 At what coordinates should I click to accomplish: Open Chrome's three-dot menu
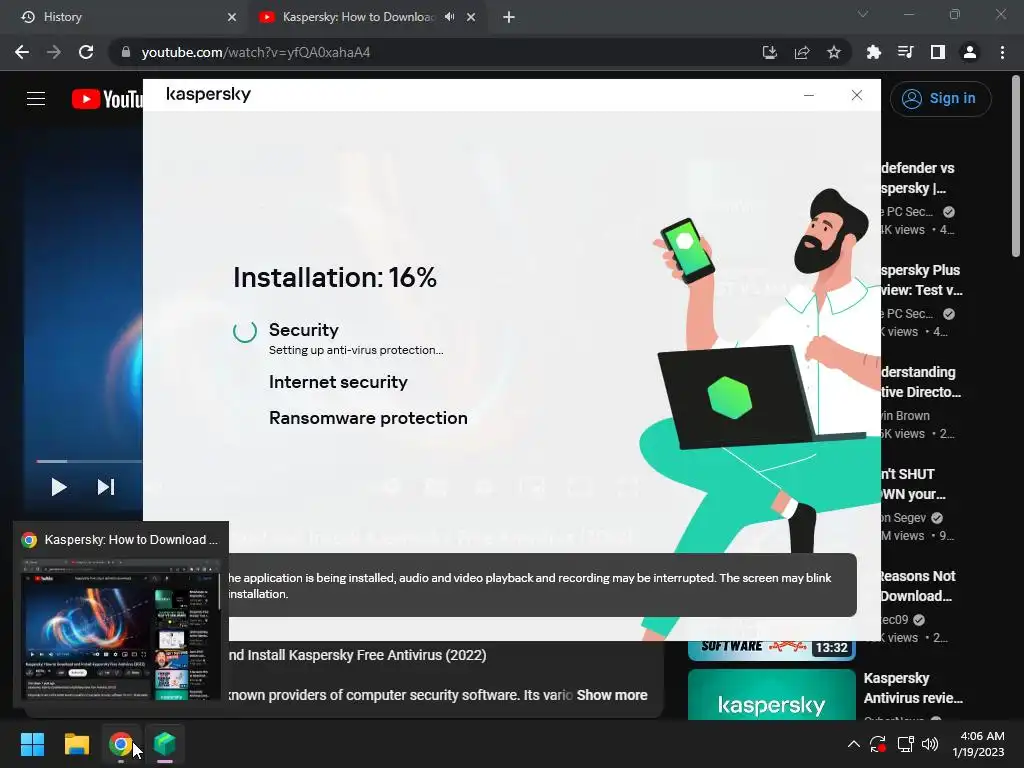click(x=1002, y=52)
